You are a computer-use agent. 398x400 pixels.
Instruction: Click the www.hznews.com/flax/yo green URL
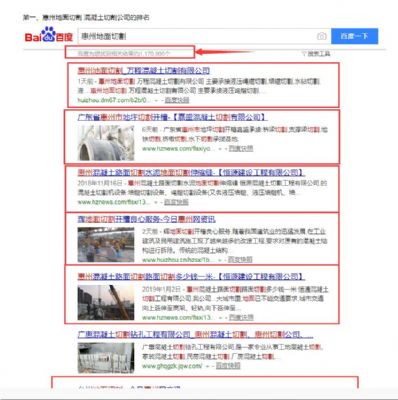click(178, 149)
